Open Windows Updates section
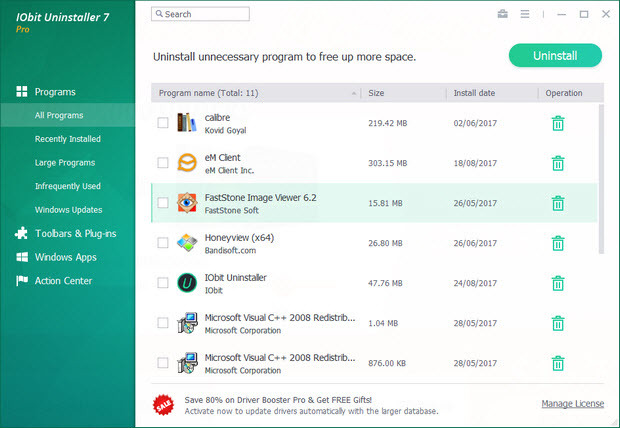620x428 pixels. pyautogui.click(x=68, y=210)
